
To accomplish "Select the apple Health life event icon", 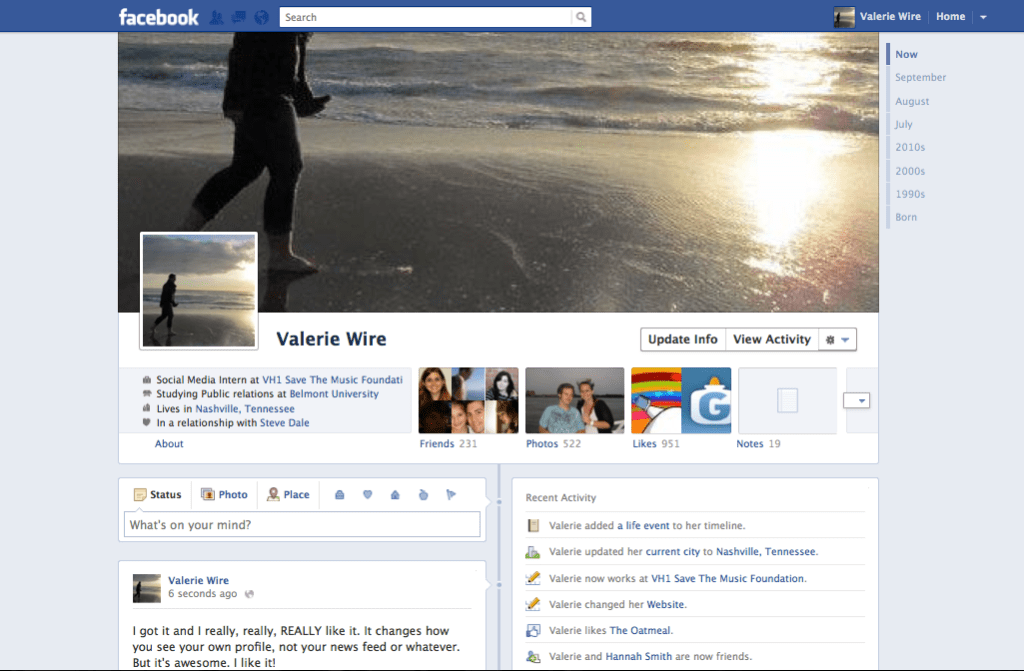I will (x=423, y=495).
